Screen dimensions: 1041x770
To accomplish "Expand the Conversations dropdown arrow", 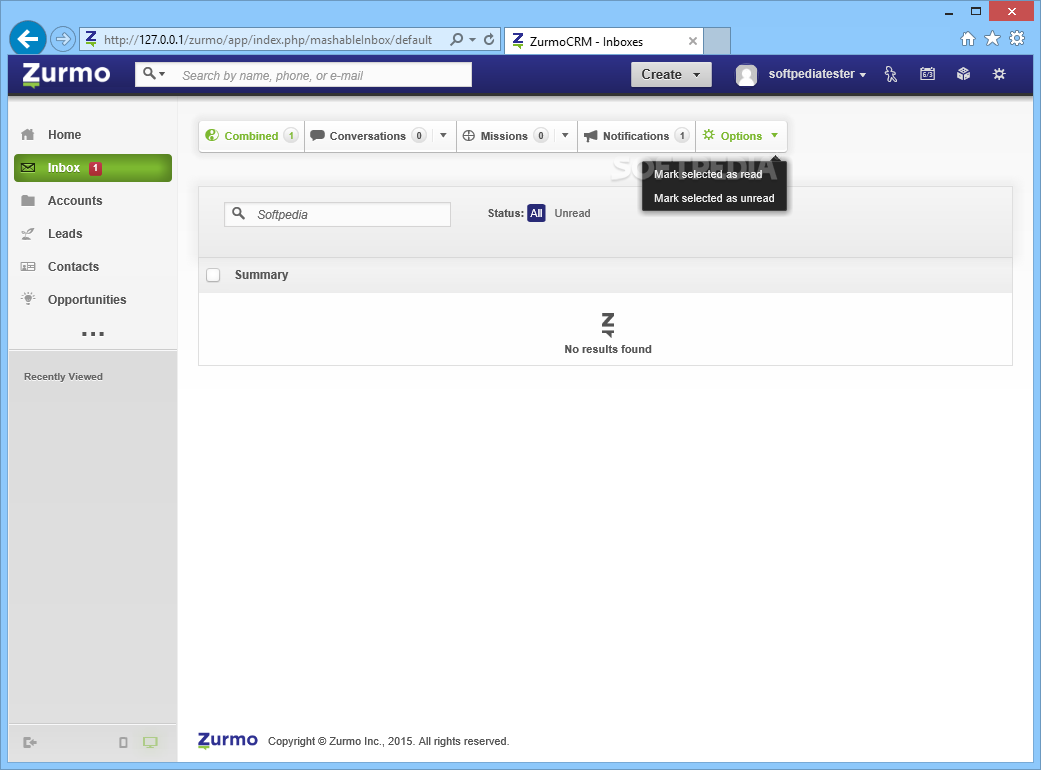I will pos(443,135).
